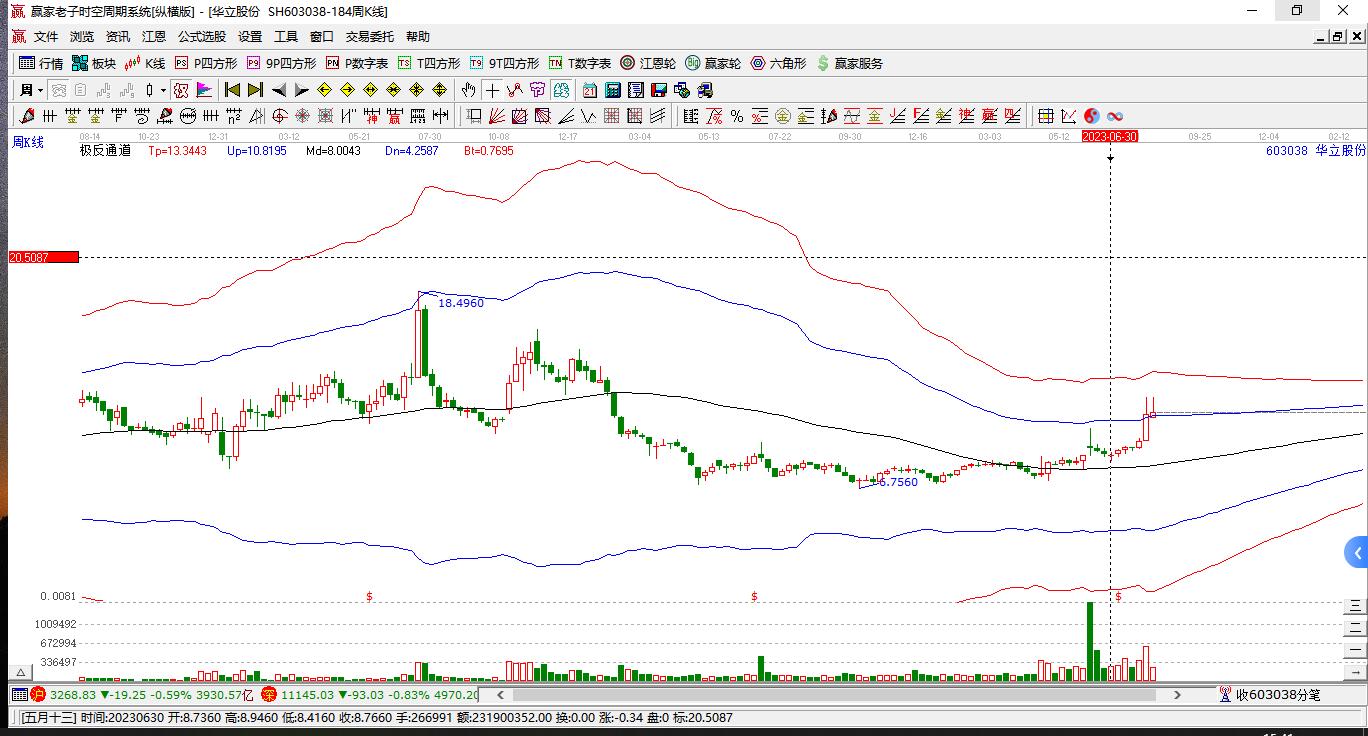Open the 窗口 menu

click(x=322, y=37)
